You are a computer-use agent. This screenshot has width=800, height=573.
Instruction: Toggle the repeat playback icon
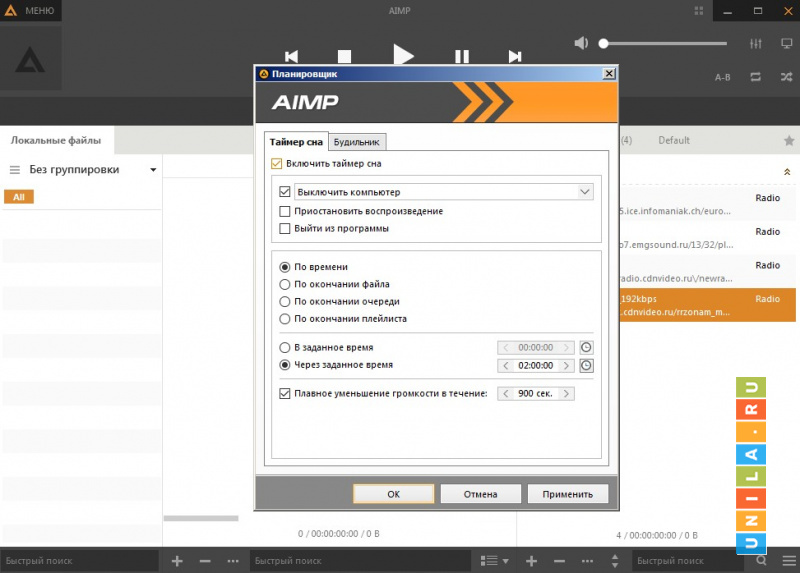755,77
